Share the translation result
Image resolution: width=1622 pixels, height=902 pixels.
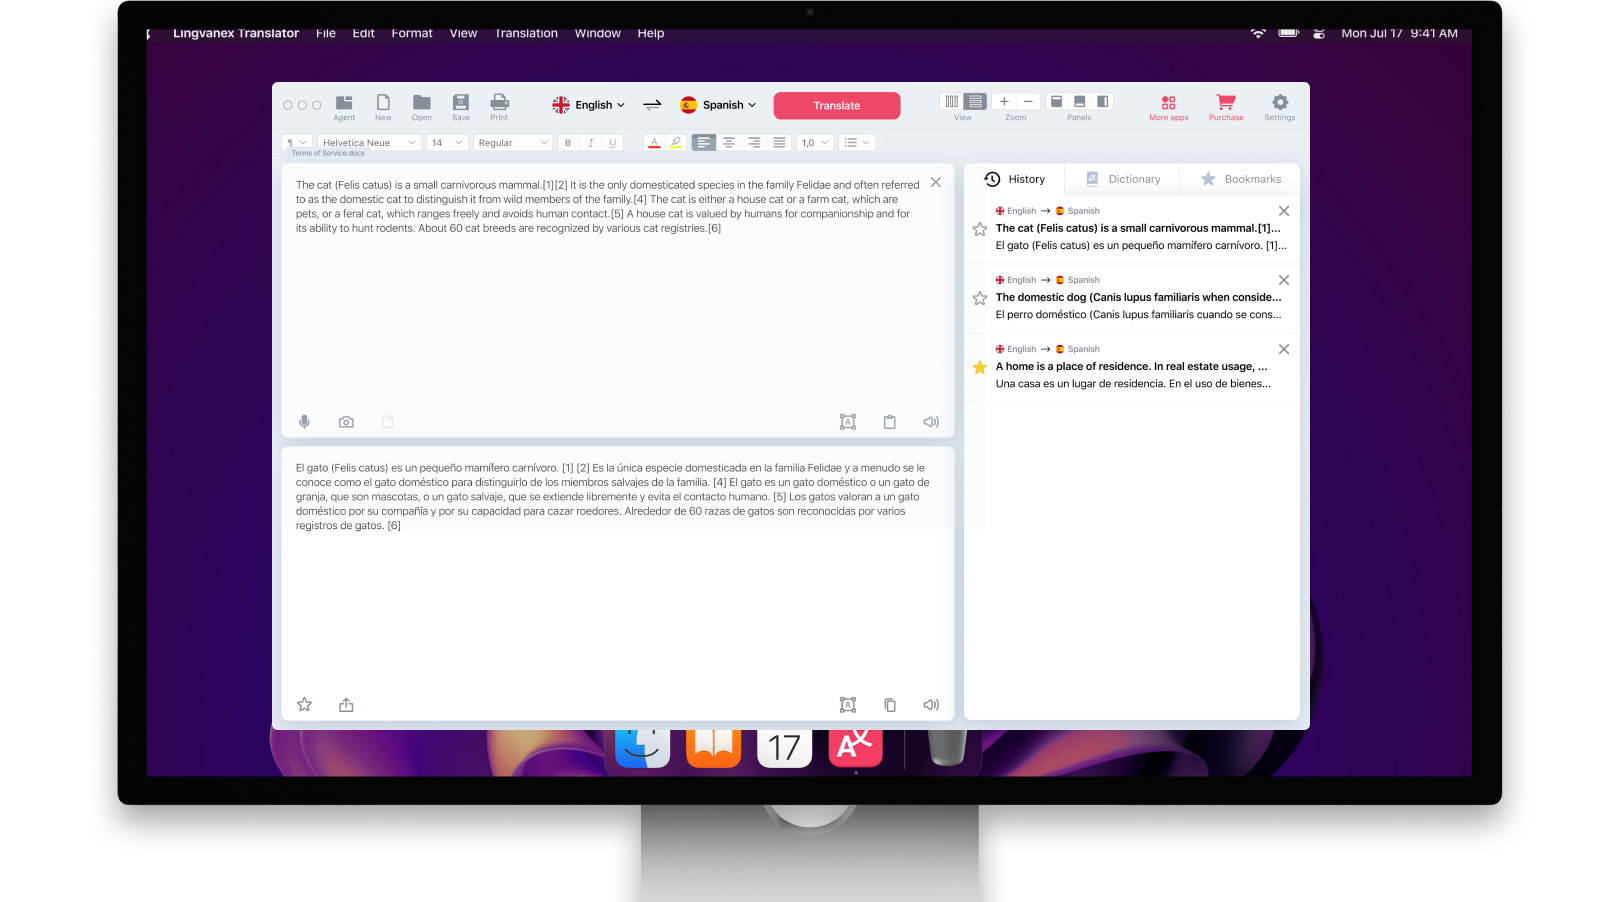346,704
